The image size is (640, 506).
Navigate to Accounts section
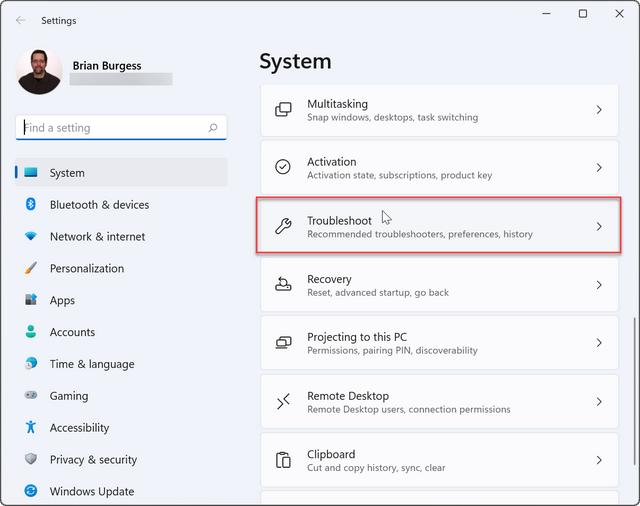coord(72,332)
